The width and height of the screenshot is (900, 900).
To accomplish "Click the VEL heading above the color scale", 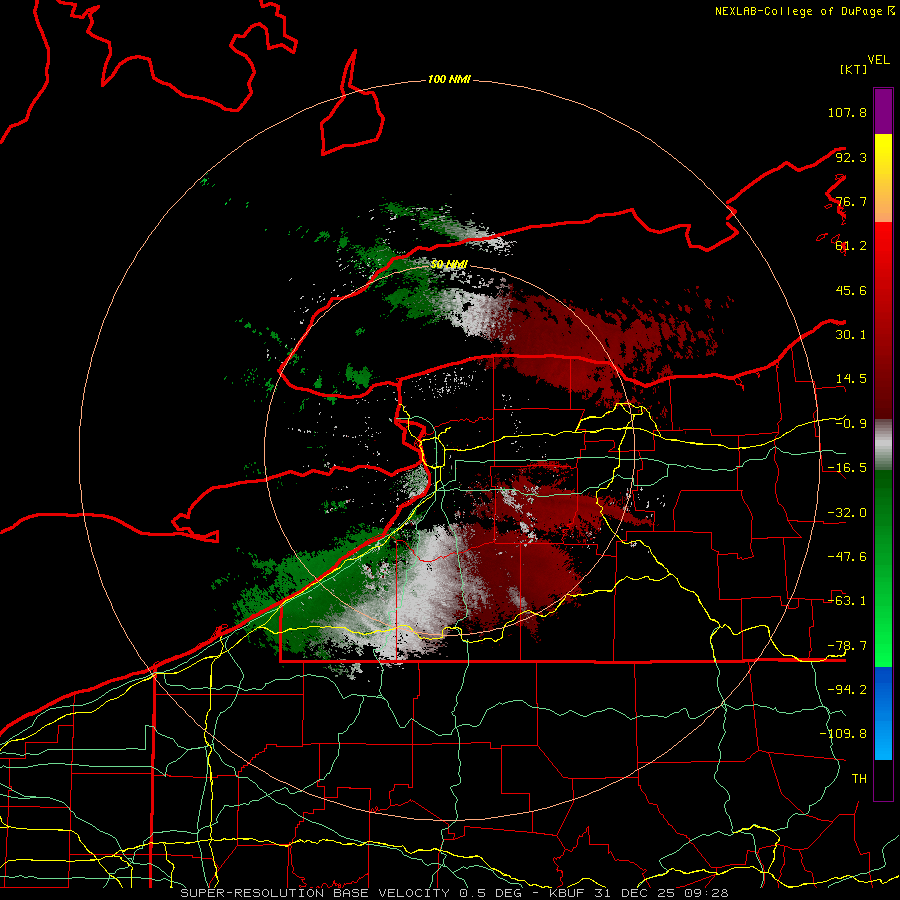I will pyautogui.click(x=878, y=60).
